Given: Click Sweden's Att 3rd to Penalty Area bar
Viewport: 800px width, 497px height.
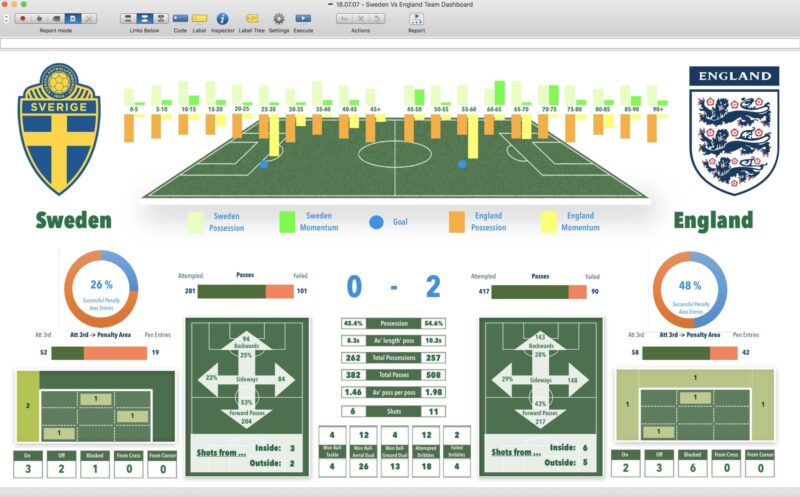Looking at the screenshot, I should click(x=99, y=353).
